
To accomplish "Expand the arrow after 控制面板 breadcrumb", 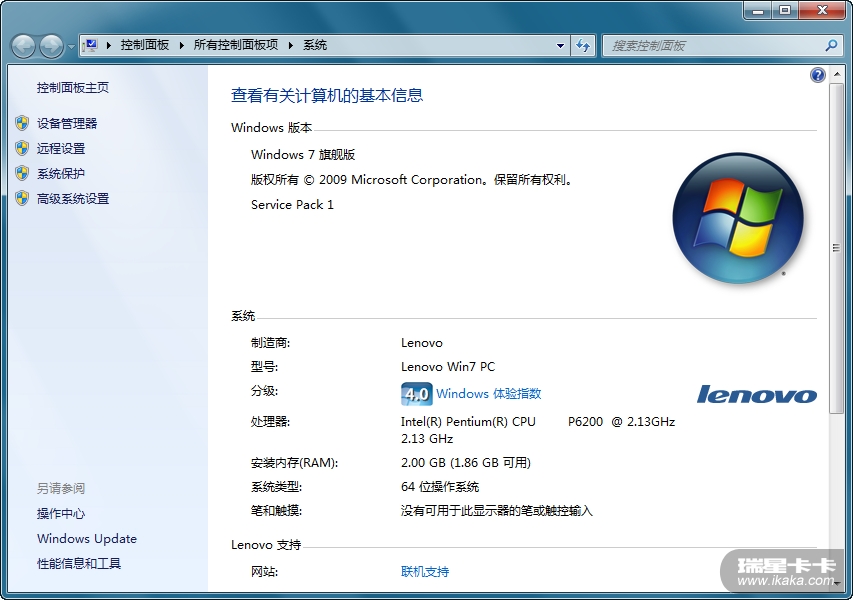I will click(182, 45).
